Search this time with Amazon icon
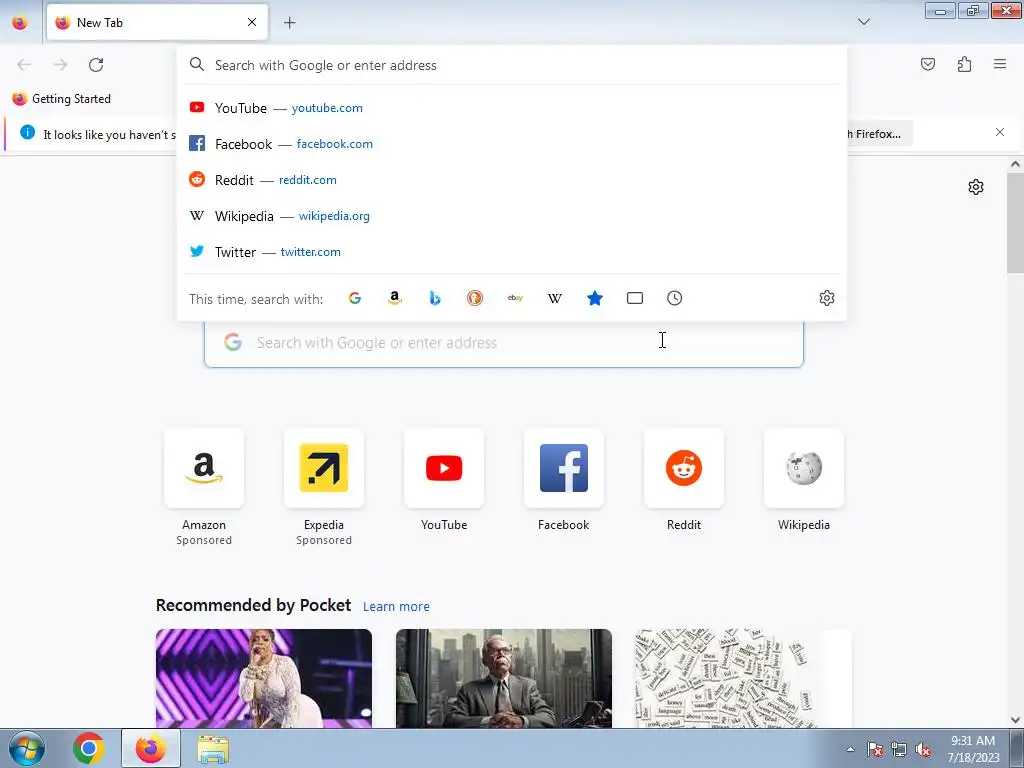1024x768 pixels. pos(394,298)
